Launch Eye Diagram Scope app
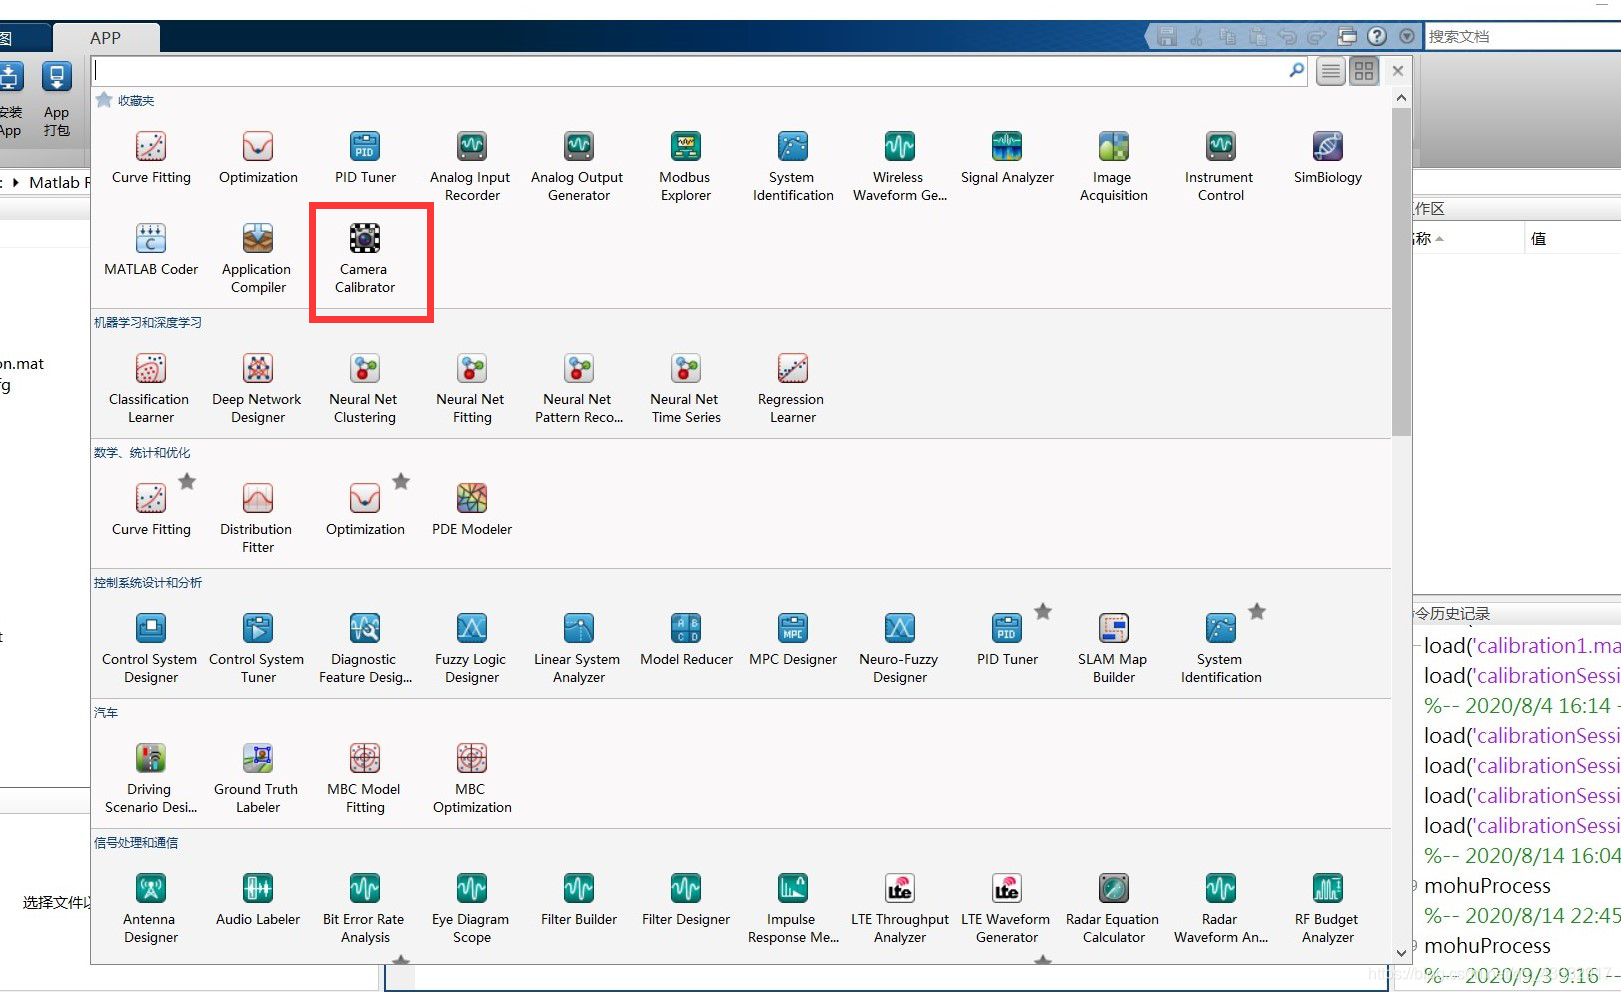The height and width of the screenshot is (992, 1621). 471,908
